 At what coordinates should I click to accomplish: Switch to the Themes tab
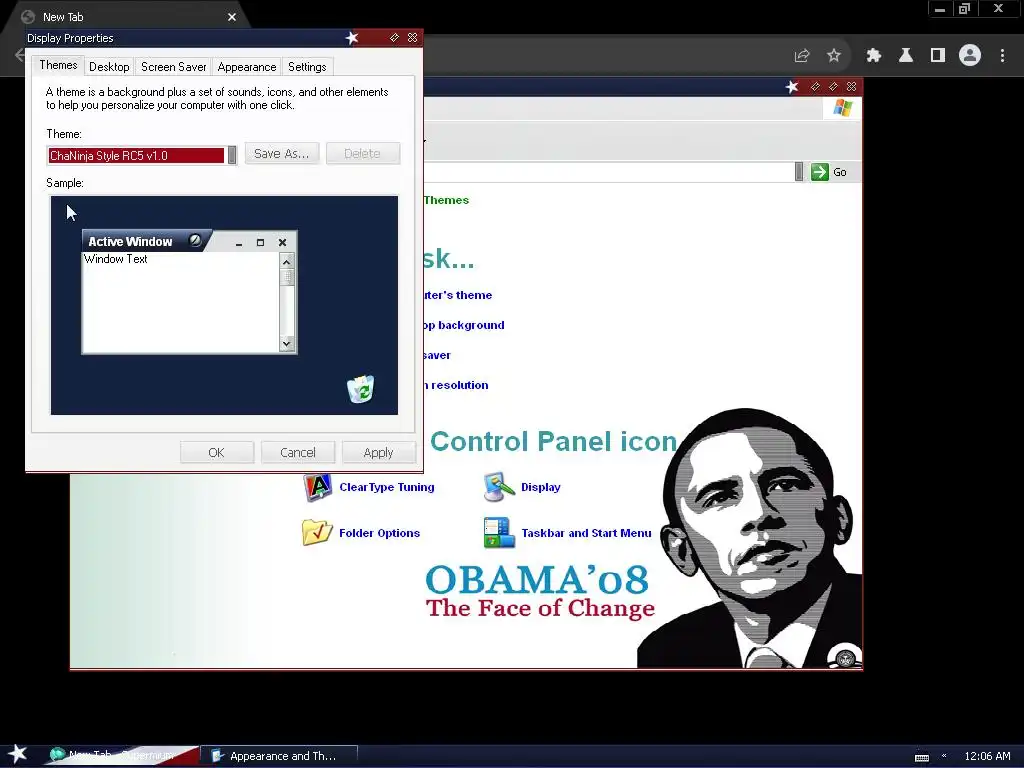[x=58, y=65]
